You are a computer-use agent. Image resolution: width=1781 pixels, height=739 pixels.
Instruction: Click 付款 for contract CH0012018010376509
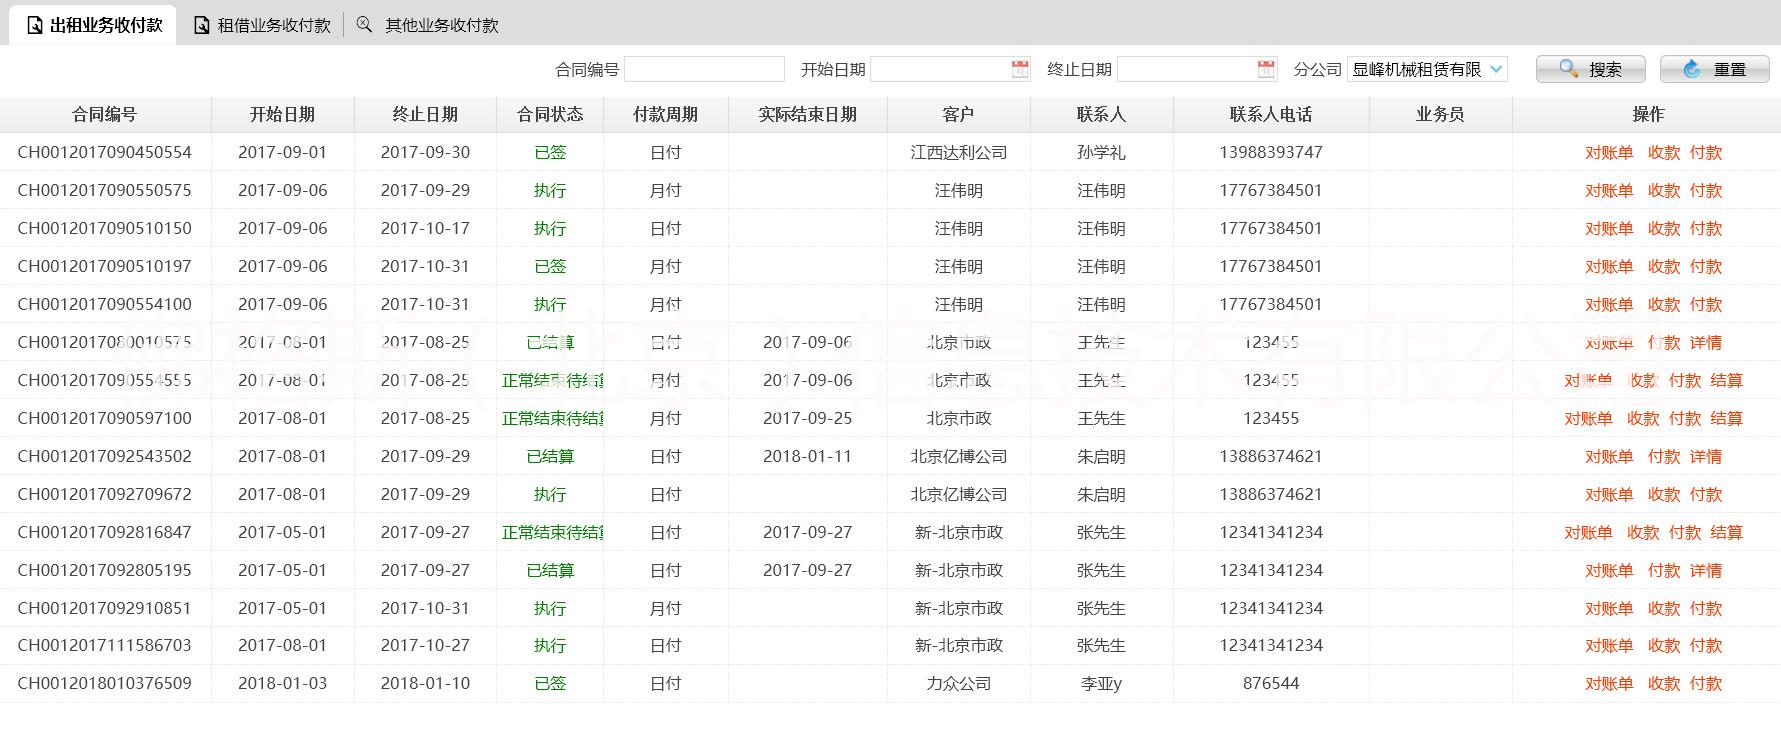pyautogui.click(x=1706, y=683)
